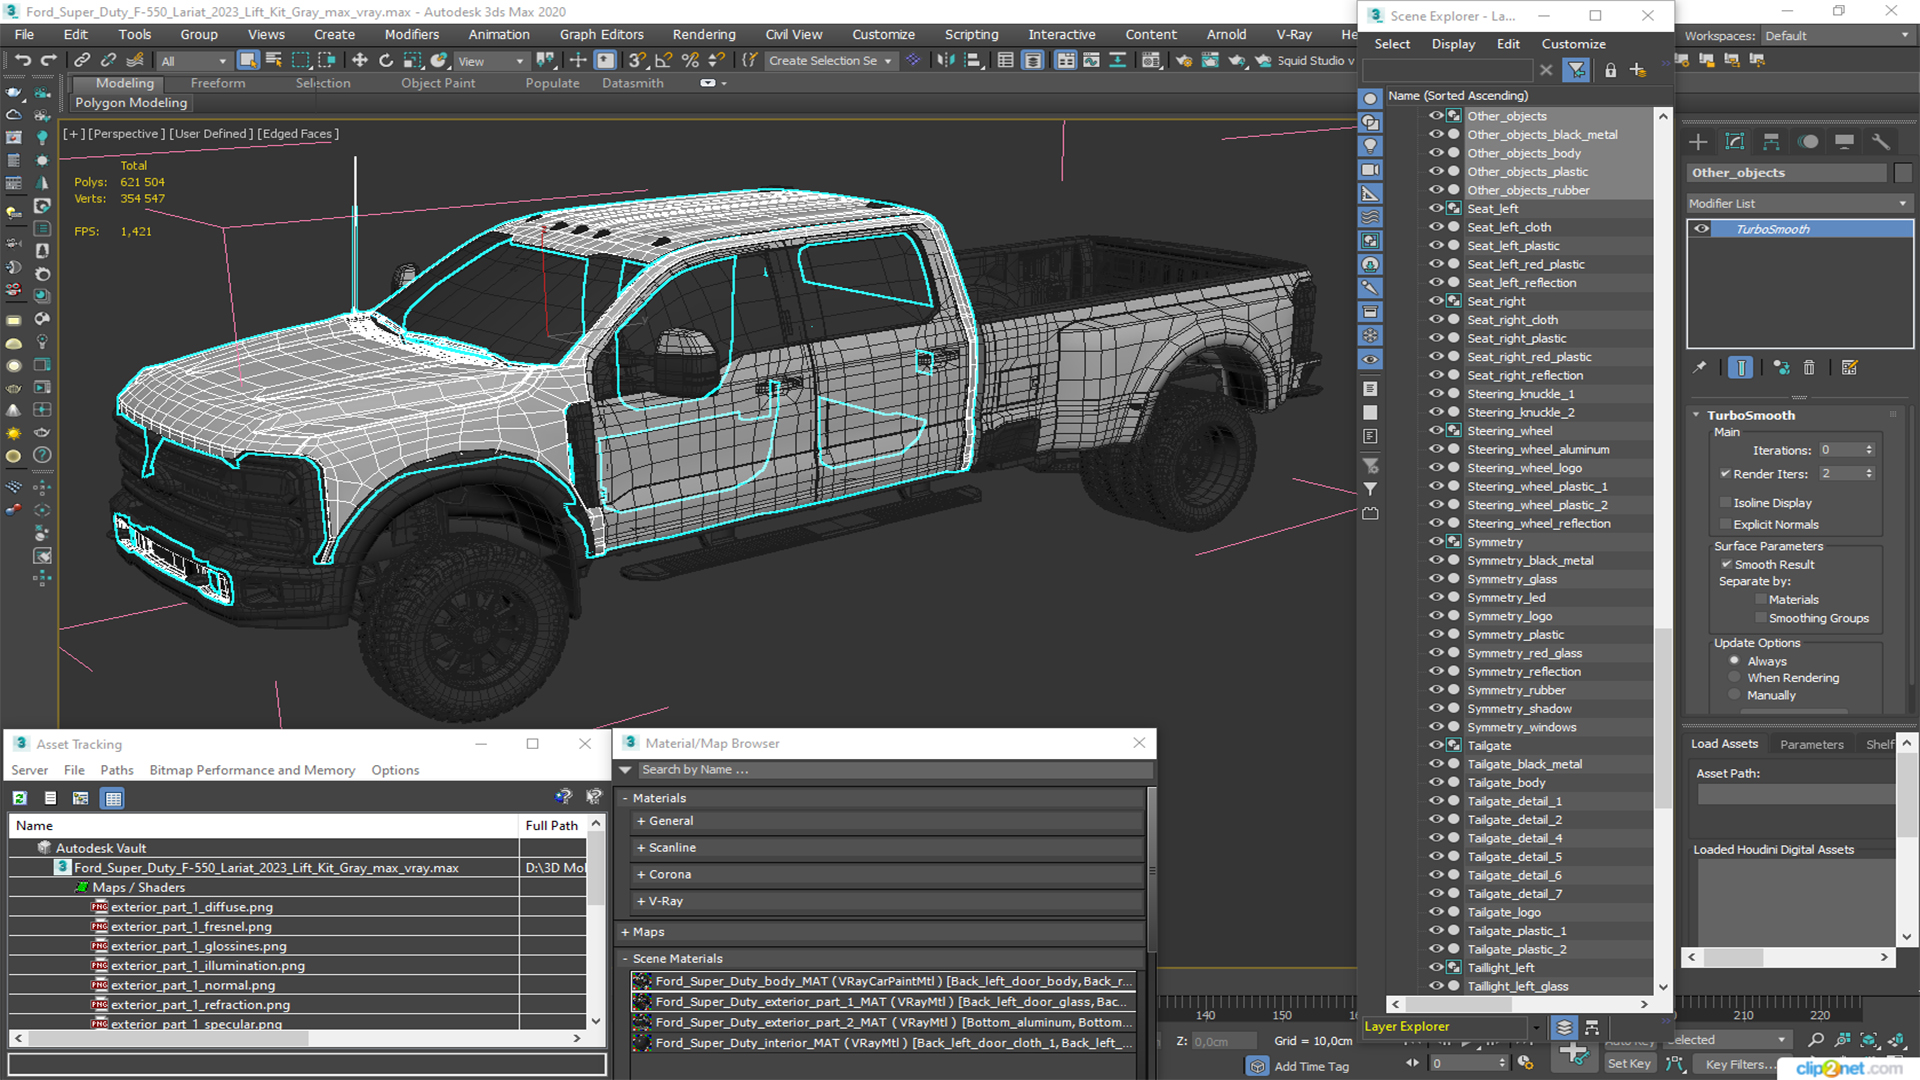The image size is (1920, 1080).
Task: Refresh the Asset Tracking list
Action: tap(20, 798)
